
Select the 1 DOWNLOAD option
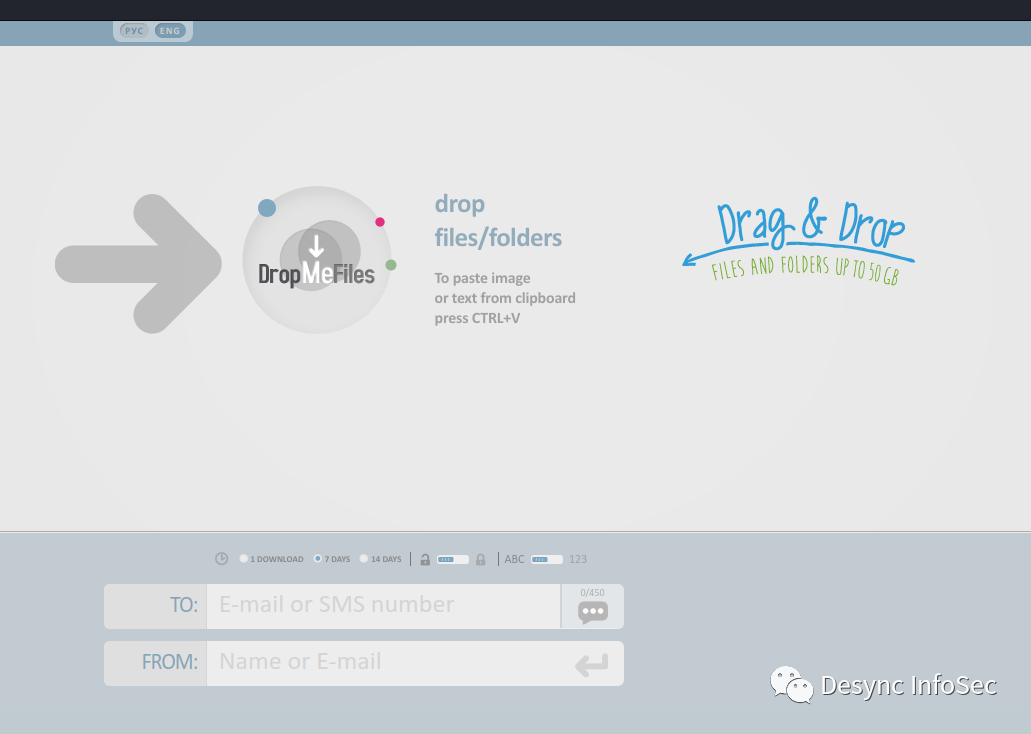point(272,559)
